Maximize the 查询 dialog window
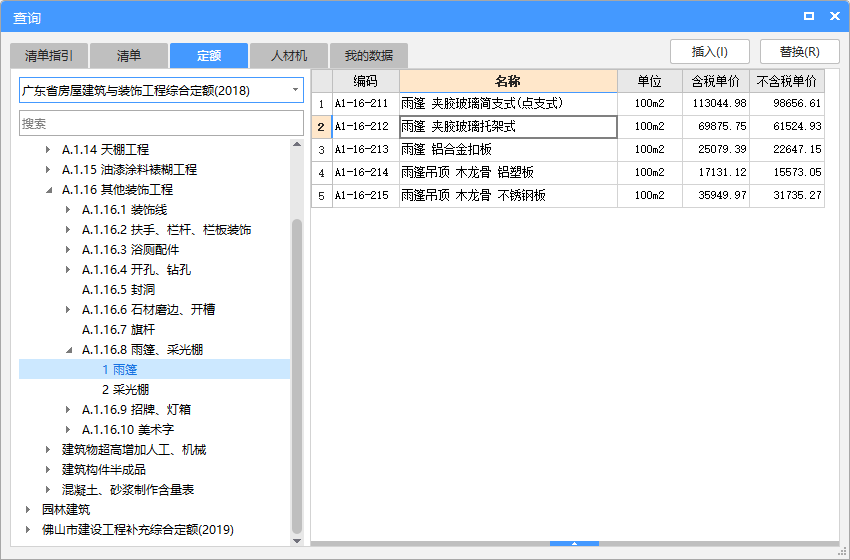 click(x=809, y=16)
